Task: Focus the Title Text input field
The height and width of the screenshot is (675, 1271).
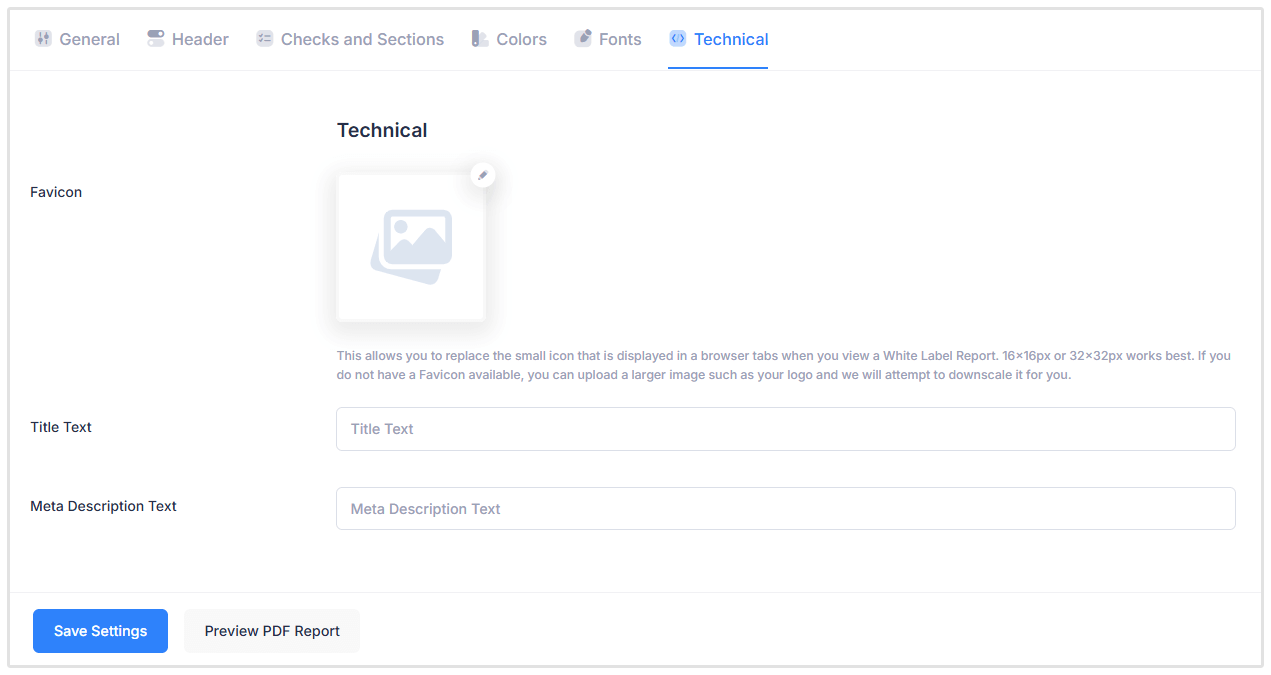Action: click(785, 429)
